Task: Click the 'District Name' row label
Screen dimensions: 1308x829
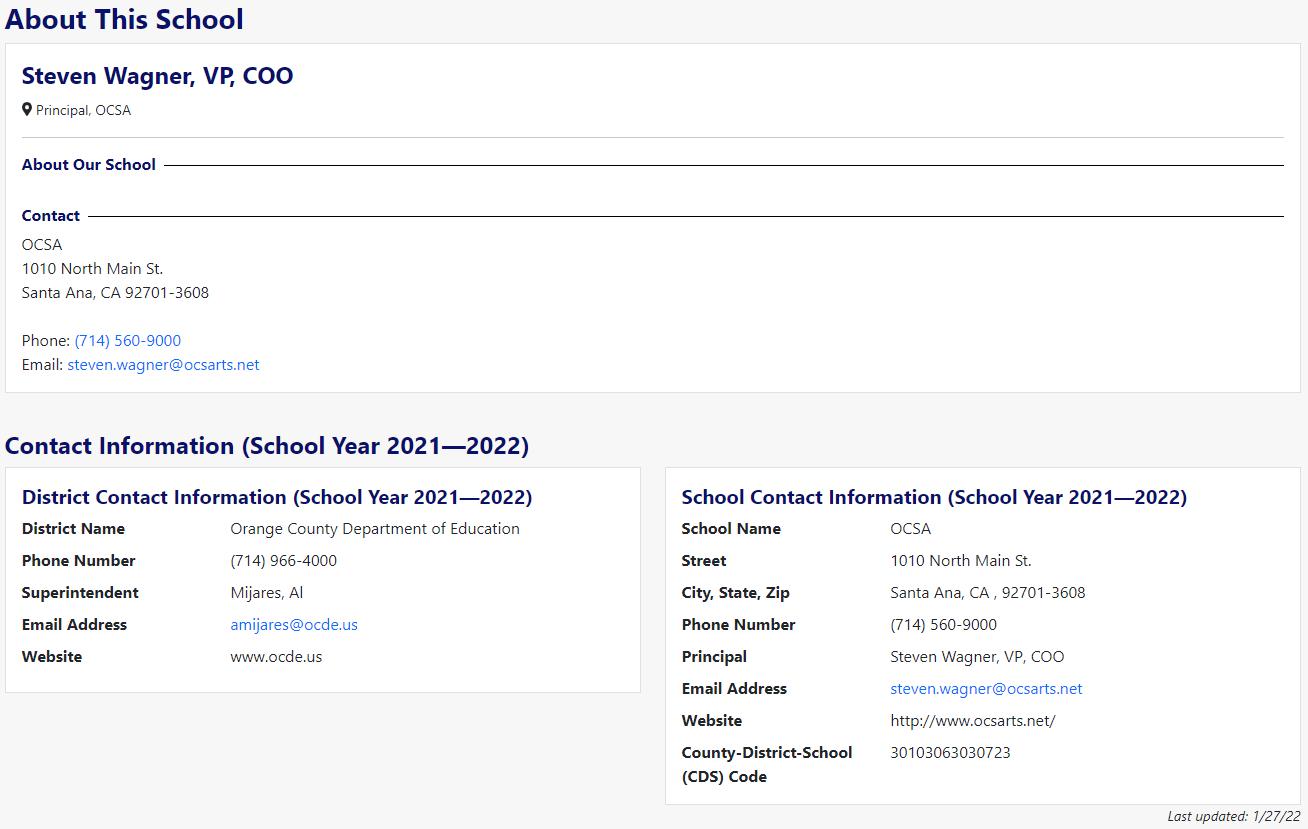Action: [x=74, y=529]
